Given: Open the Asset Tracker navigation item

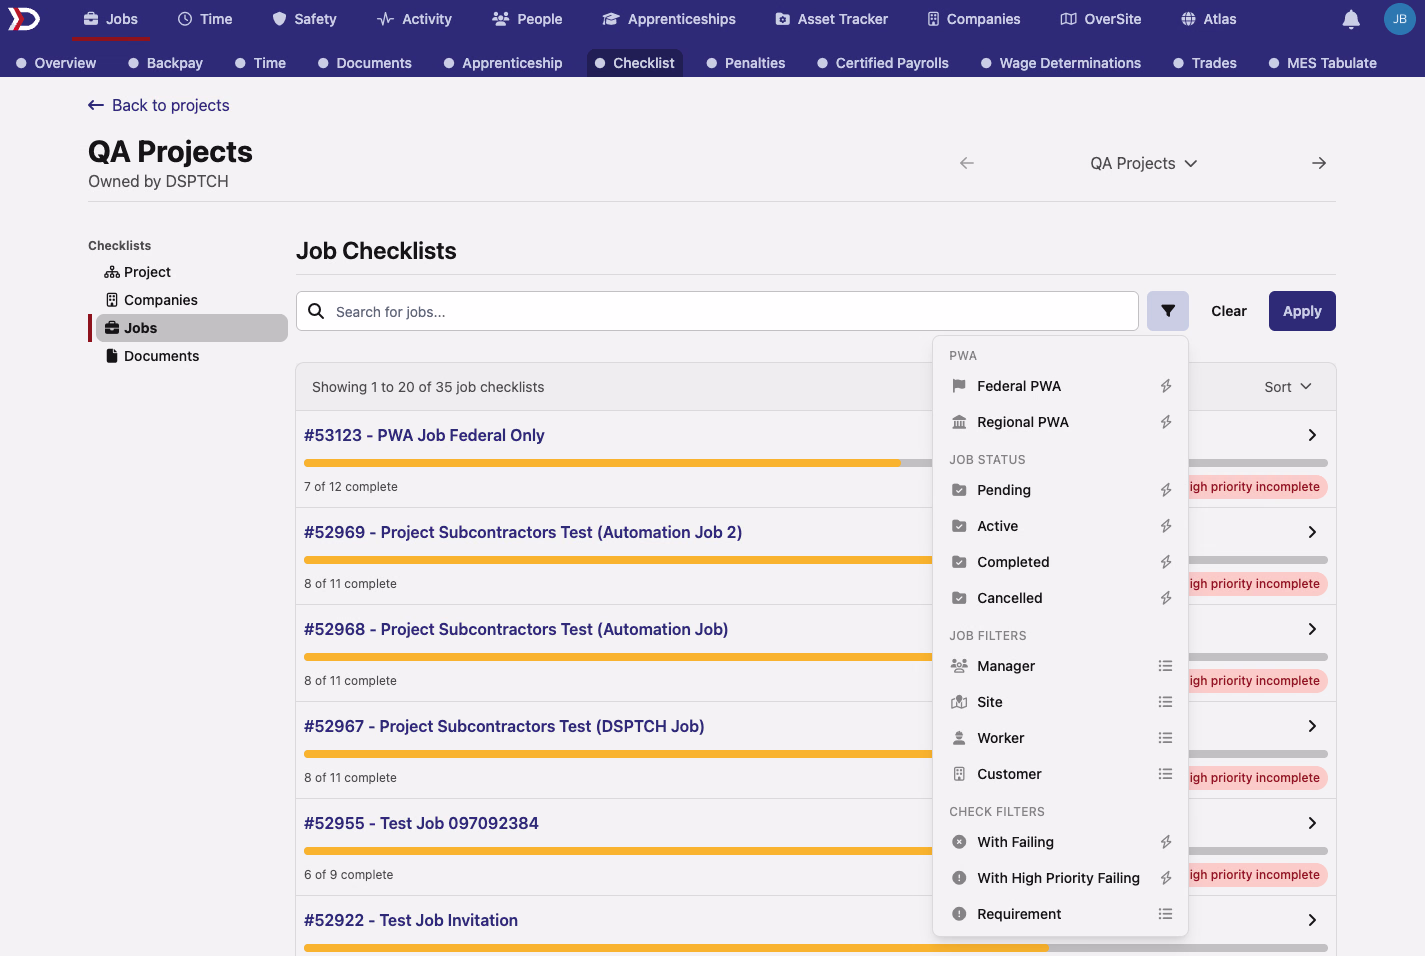Looking at the screenshot, I should 831,19.
